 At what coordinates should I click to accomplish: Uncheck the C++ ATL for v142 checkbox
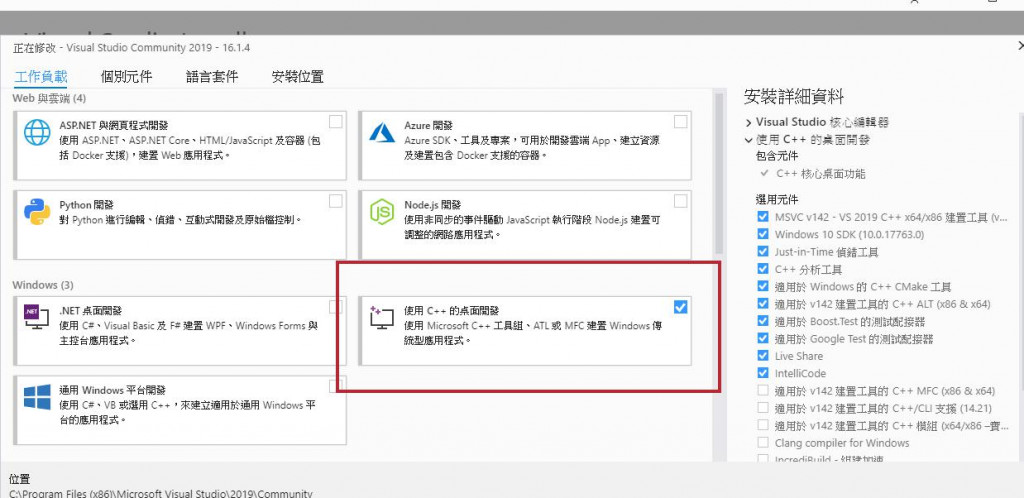pos(763,303)
